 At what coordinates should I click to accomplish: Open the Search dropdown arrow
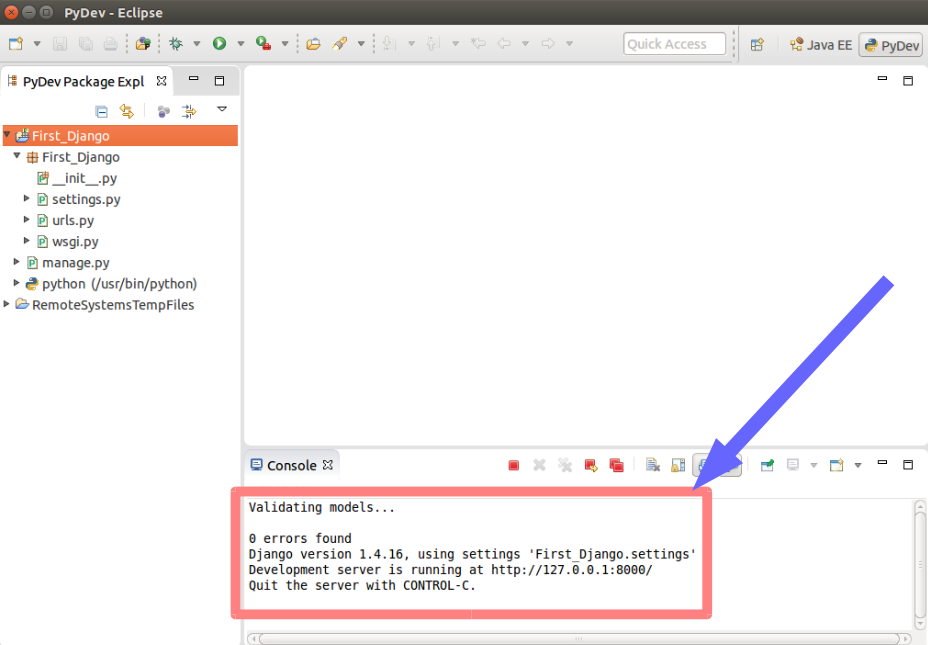pyautogui.click(x=360, y=44)
